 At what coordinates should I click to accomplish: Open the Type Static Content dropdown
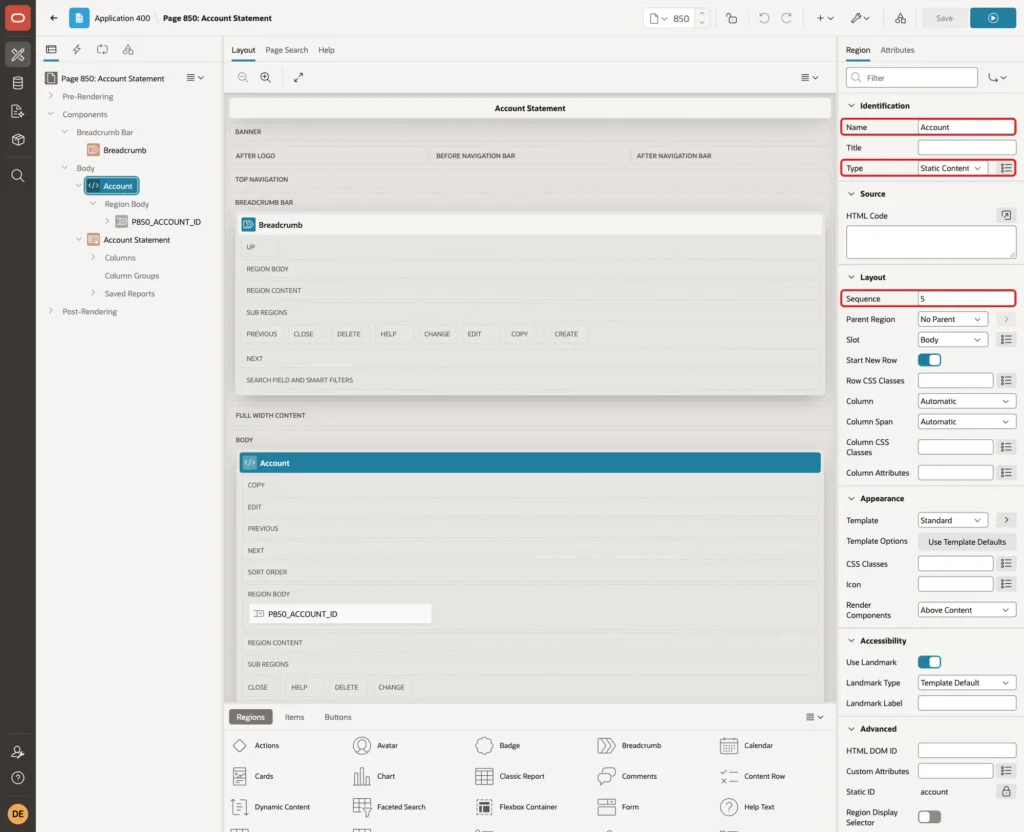point(952,168)
